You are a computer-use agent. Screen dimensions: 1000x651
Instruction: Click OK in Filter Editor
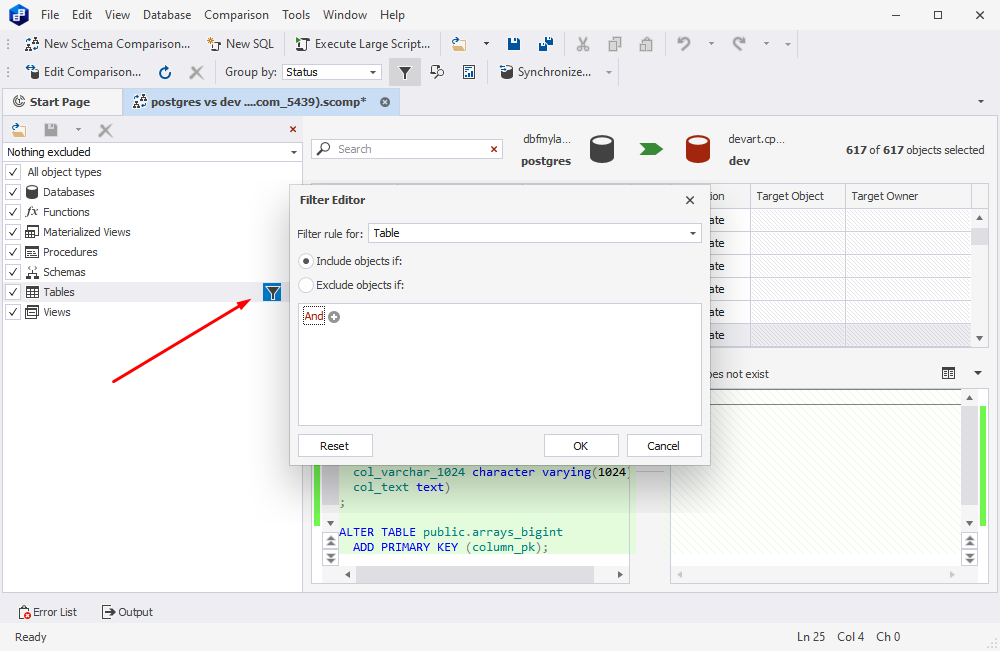click(x=581, y=446)
